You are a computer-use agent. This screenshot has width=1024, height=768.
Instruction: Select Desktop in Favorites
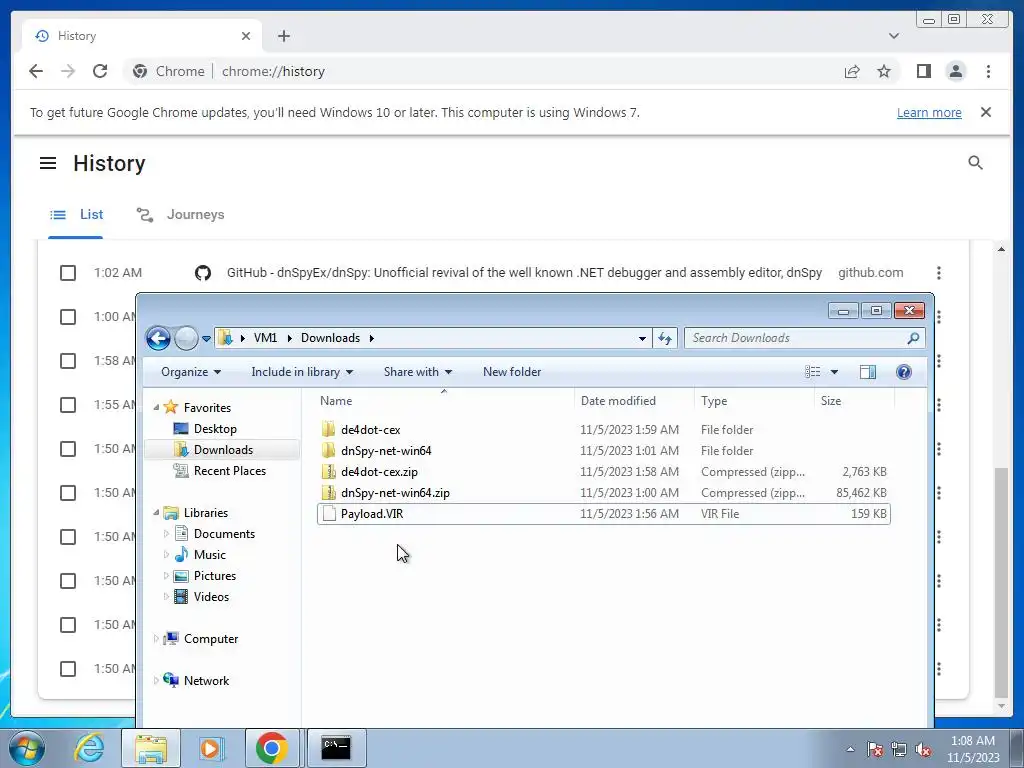coord(214,429)
